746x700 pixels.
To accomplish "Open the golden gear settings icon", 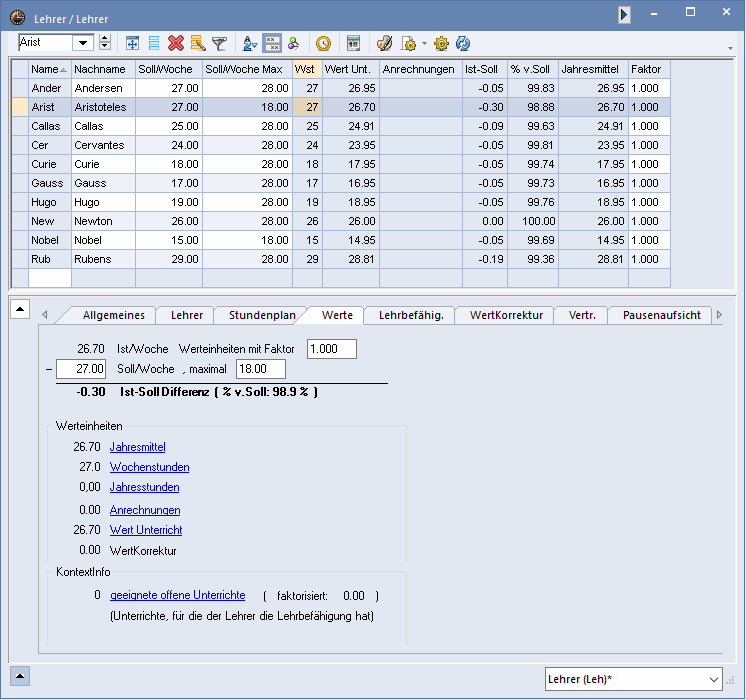I will point(441,43).
